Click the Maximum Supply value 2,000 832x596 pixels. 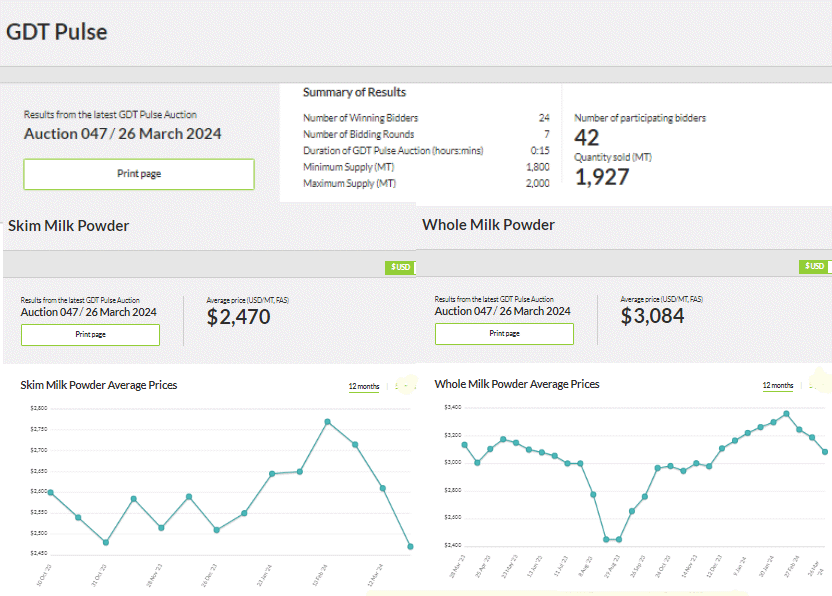[x=538, y=184]
